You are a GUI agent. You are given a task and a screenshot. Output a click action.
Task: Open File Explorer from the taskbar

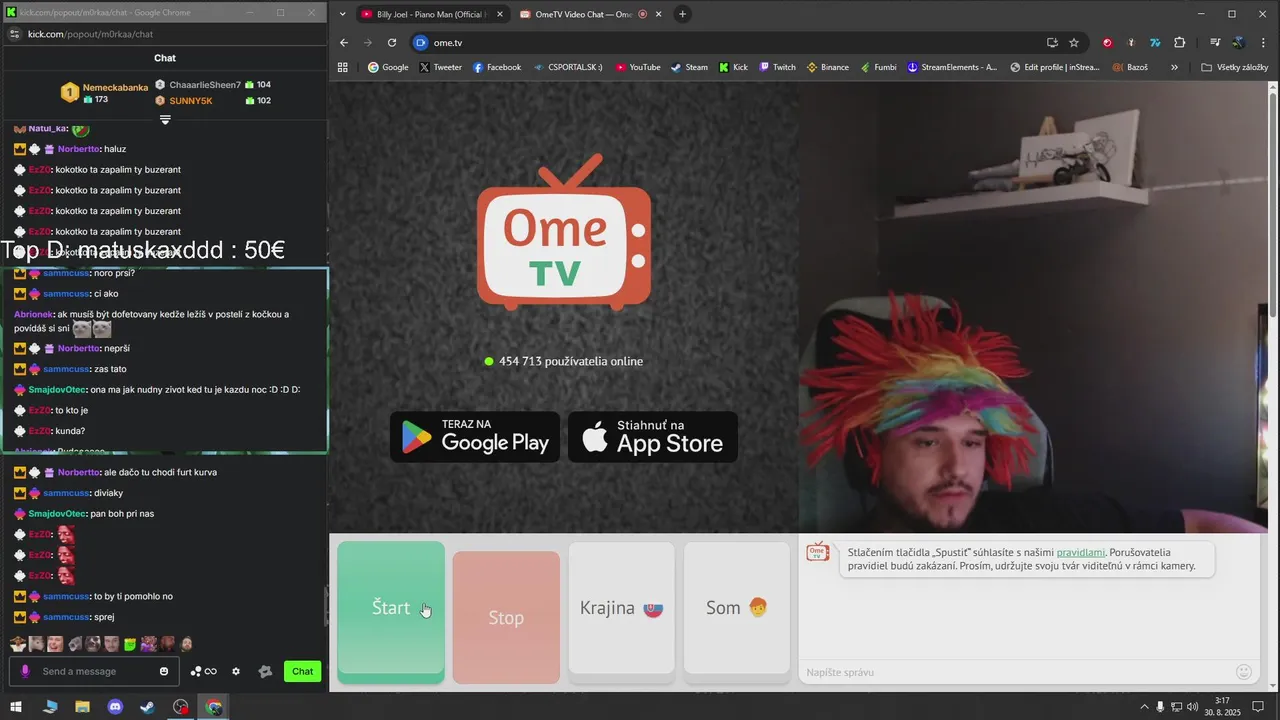82,707
